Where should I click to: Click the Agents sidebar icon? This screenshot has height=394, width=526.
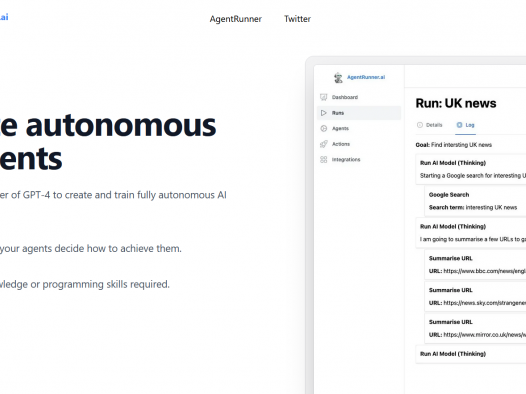(x=323, y=128)
